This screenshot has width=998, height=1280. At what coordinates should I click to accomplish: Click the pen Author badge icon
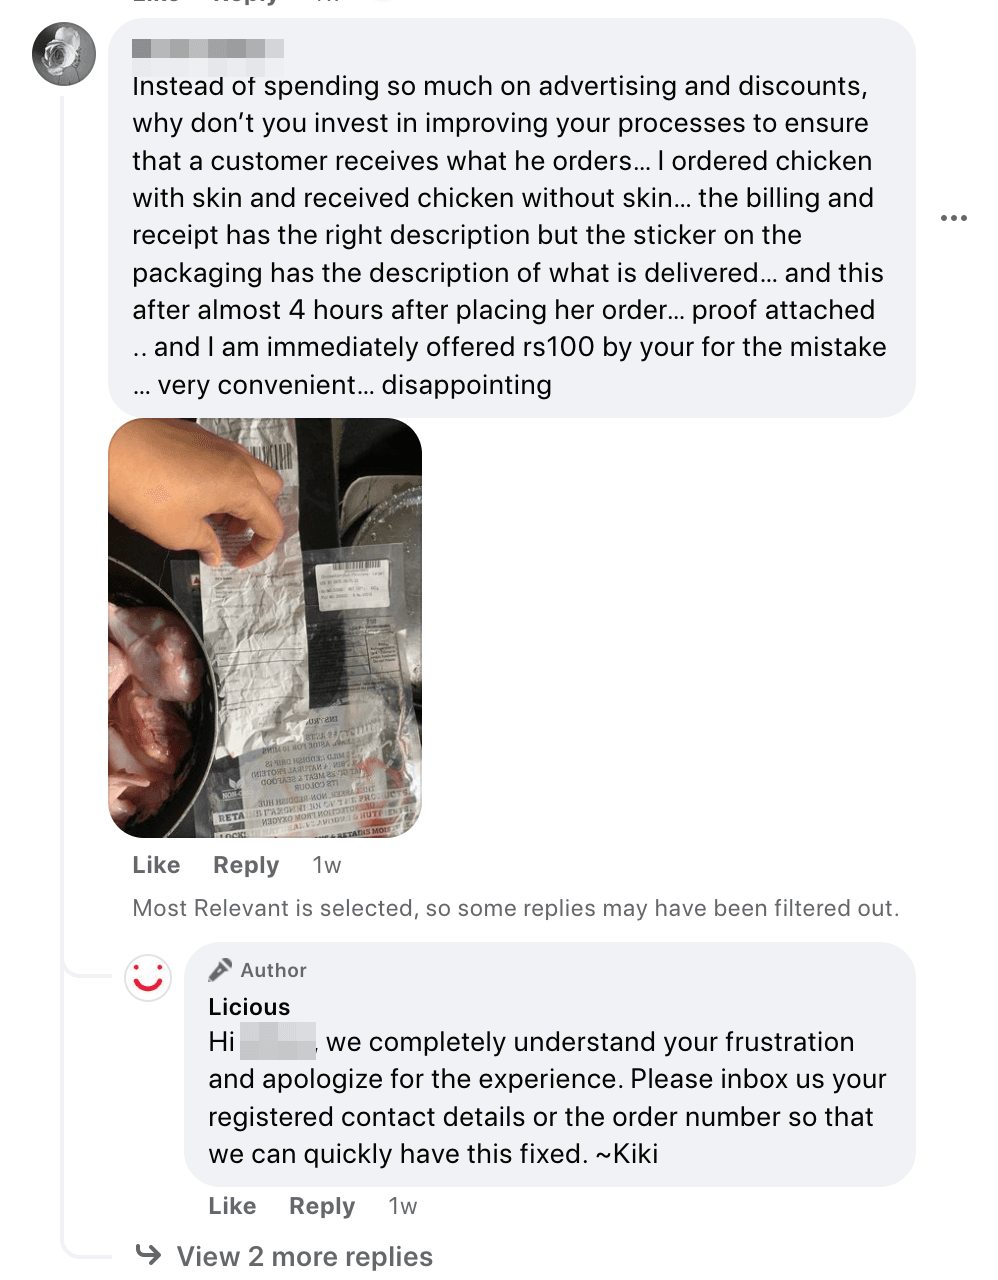coord(220,970)
